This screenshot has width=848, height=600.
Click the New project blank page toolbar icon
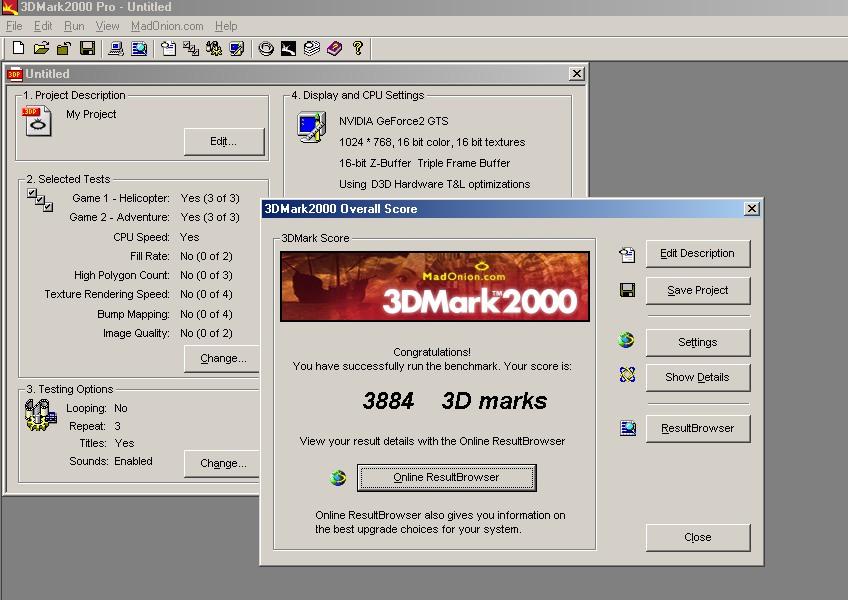[x=18, y=48]
